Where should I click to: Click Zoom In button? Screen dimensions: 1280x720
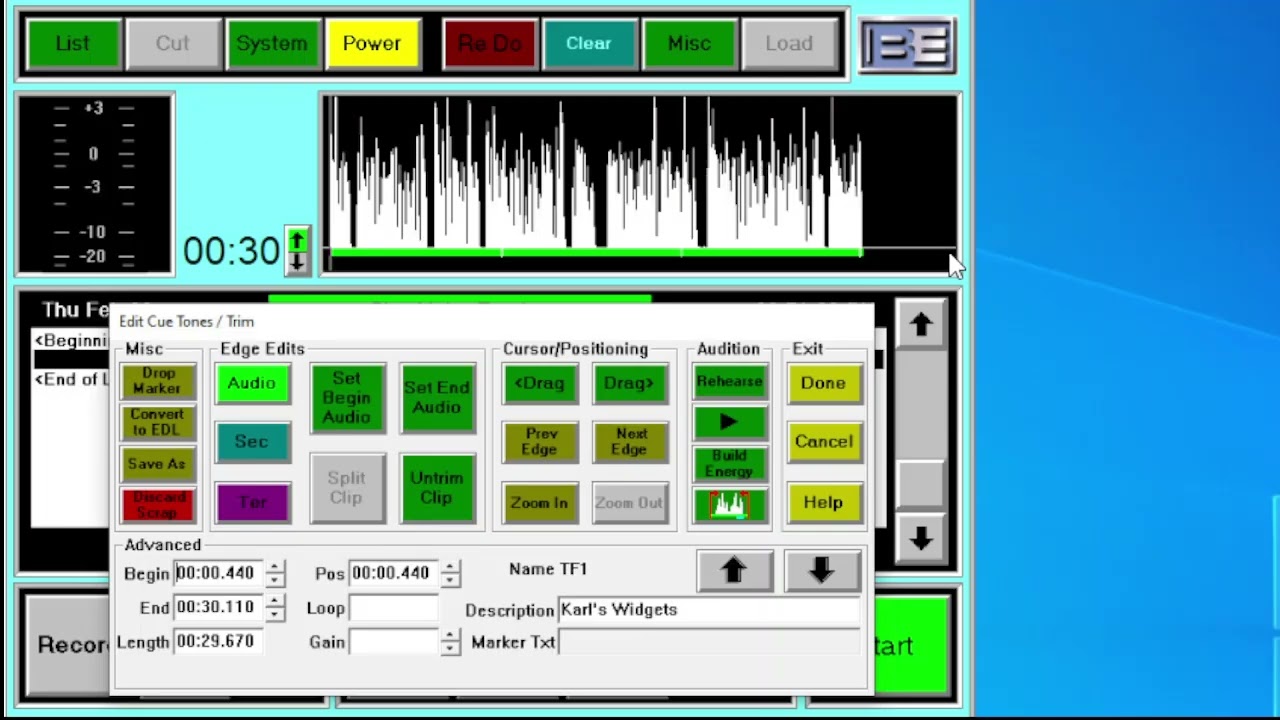click(x=540, y=503)
